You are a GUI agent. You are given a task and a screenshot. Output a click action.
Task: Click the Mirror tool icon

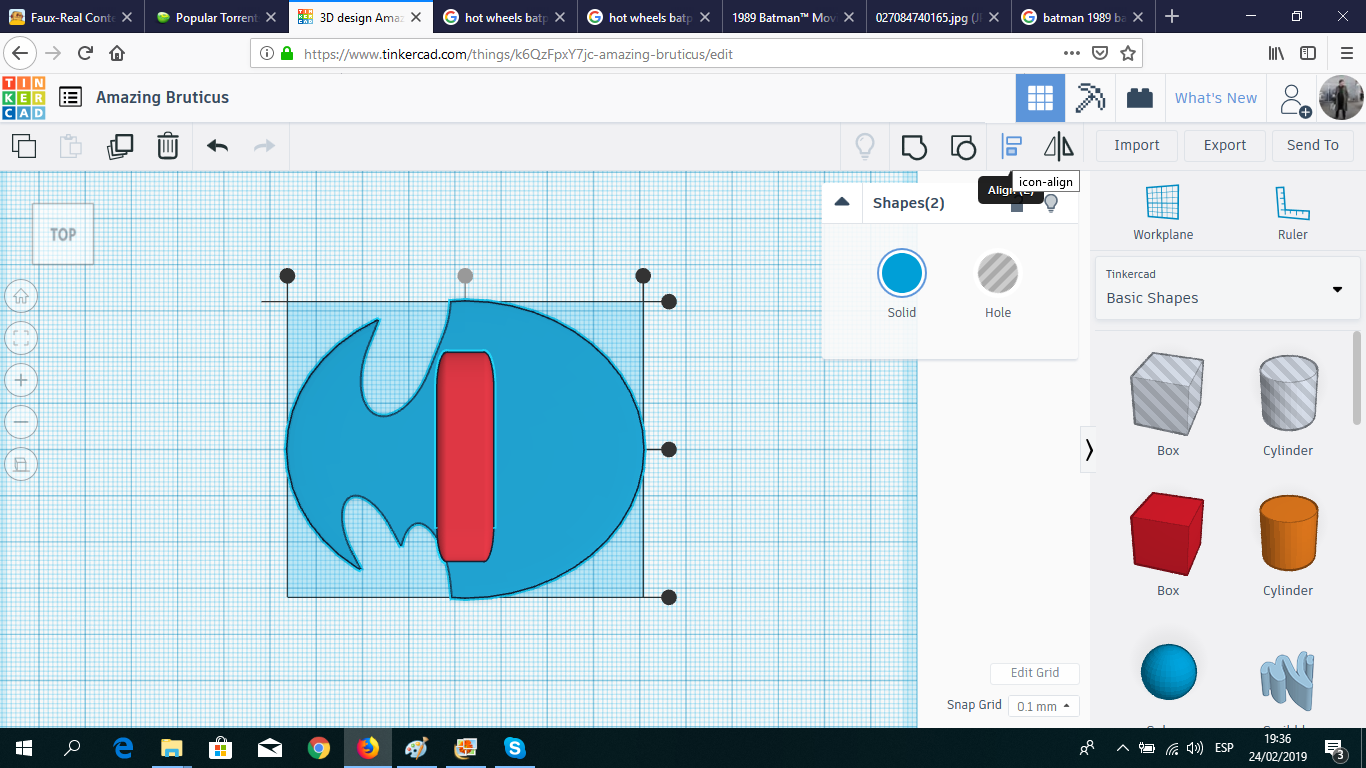click(1059, 146)
